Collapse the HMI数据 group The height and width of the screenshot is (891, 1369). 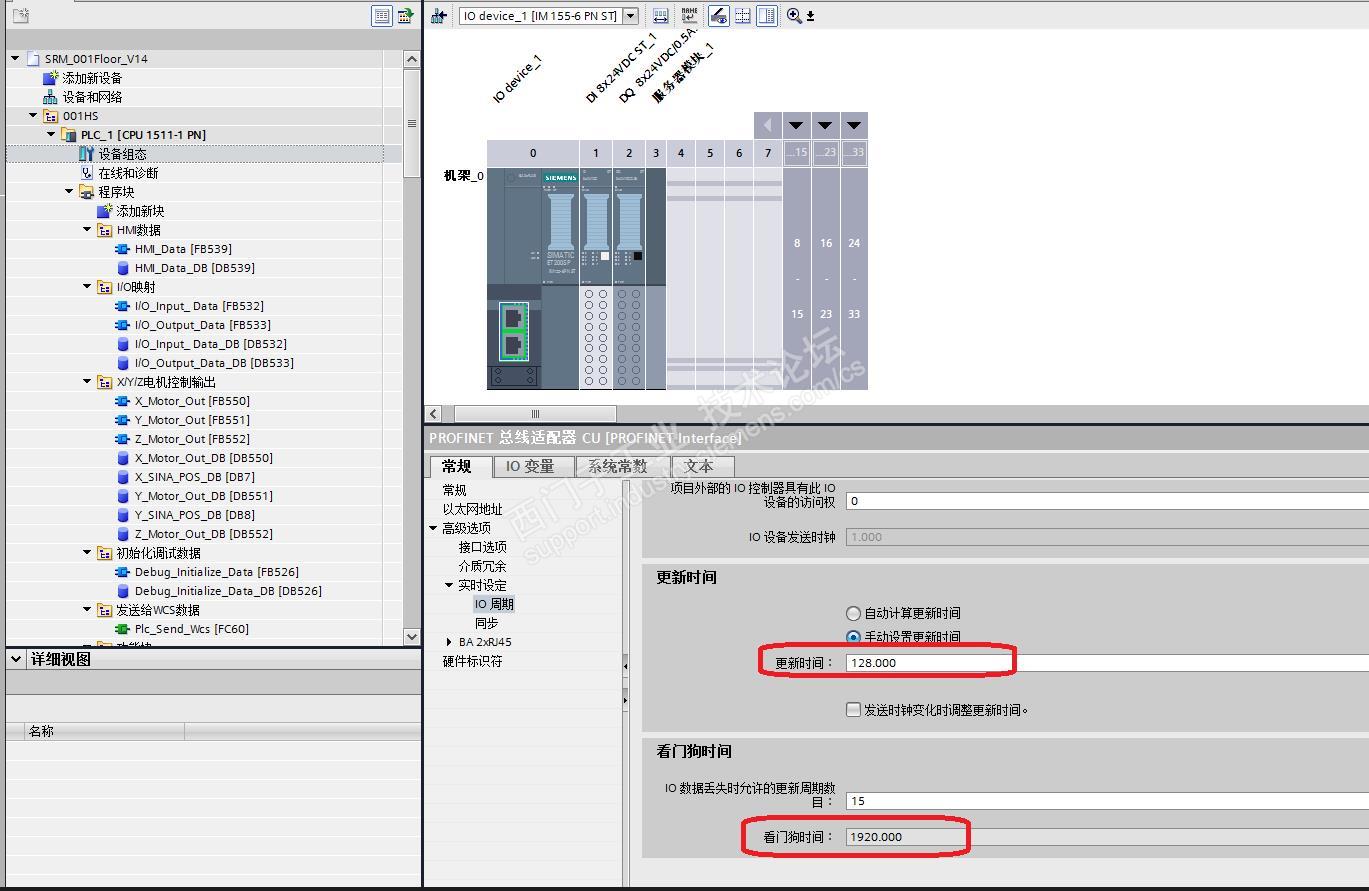(87, 230)
